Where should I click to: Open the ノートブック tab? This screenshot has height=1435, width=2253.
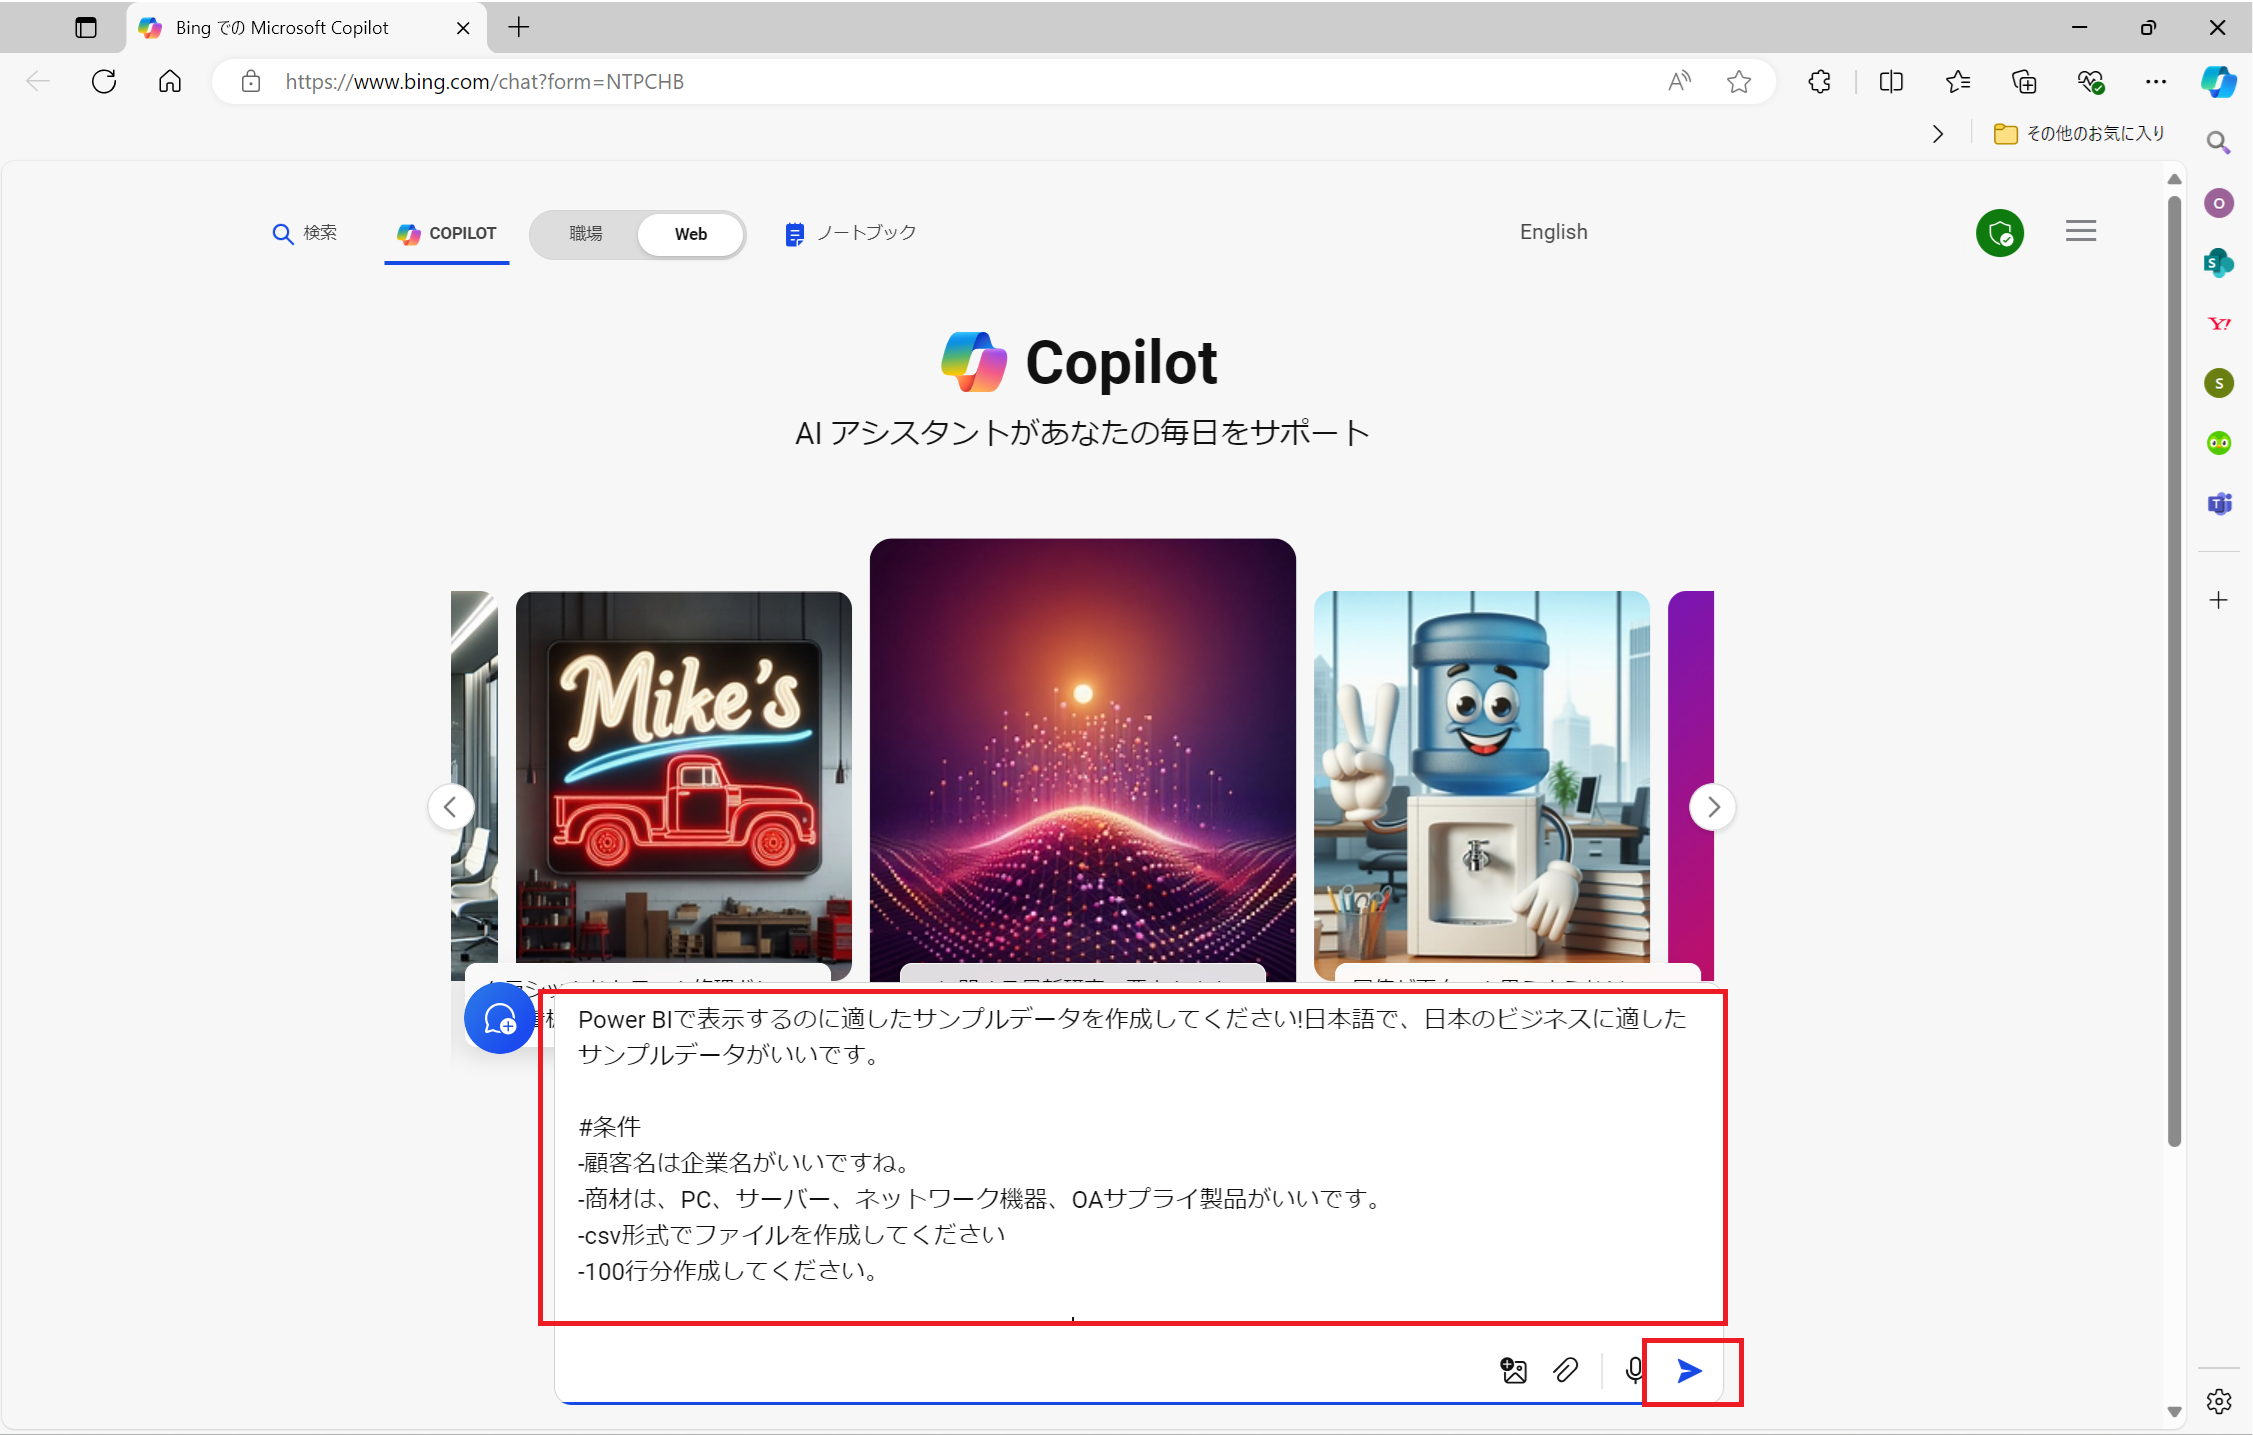[x=850, y=233]
